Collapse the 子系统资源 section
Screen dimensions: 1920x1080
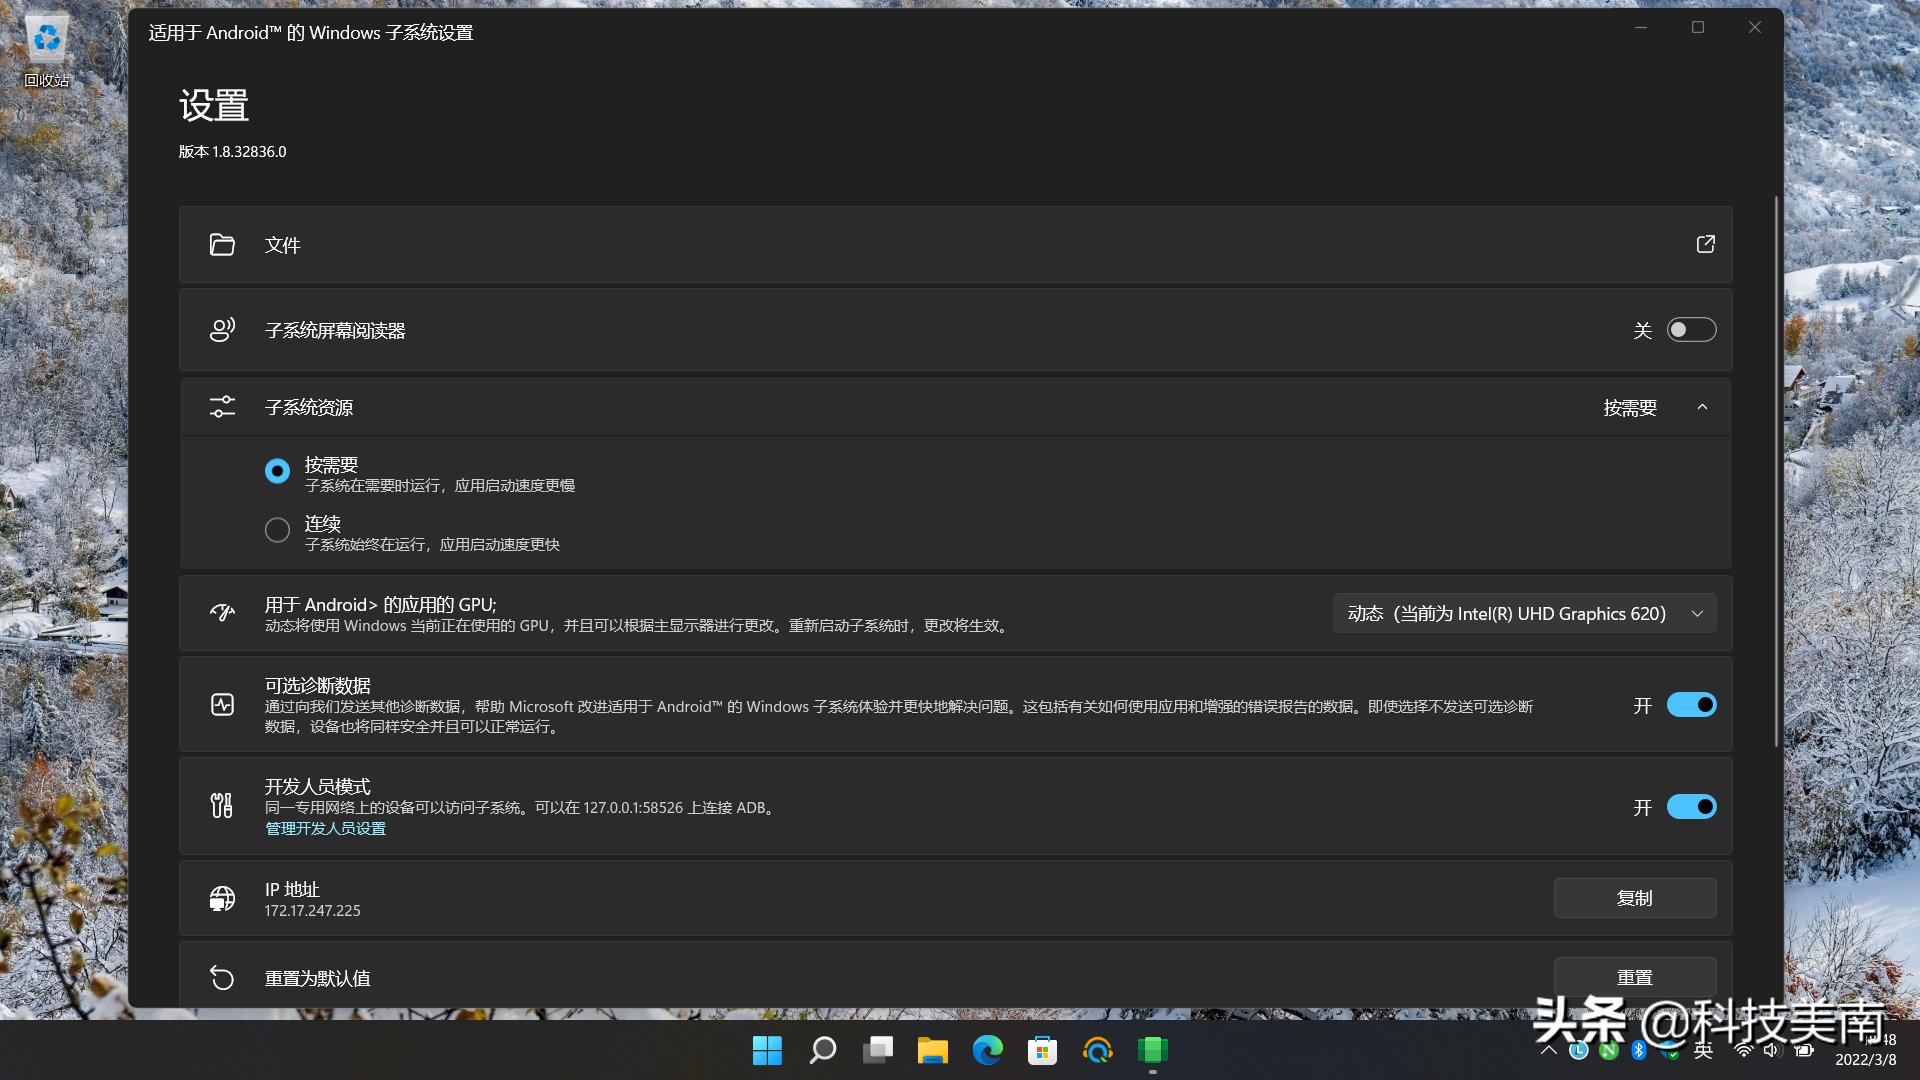pos(1703,407)
